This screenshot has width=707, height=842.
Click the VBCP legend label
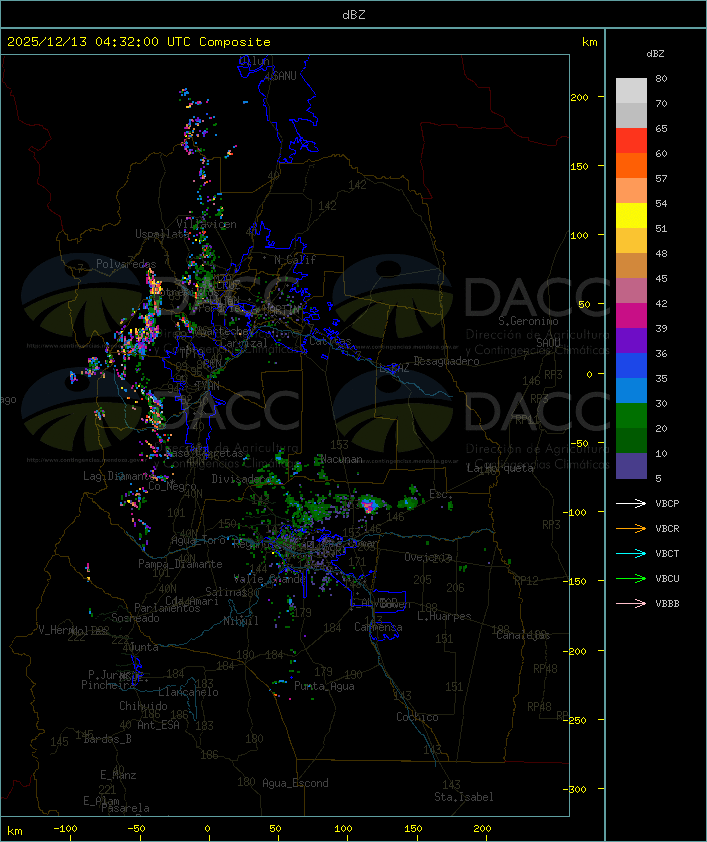click(x=667, y=503)
